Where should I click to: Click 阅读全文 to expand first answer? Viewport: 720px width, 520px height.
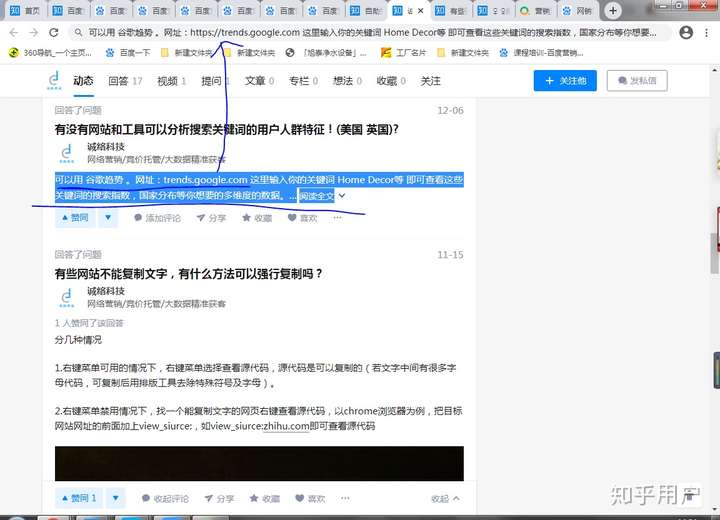click(x=317, y=196)
